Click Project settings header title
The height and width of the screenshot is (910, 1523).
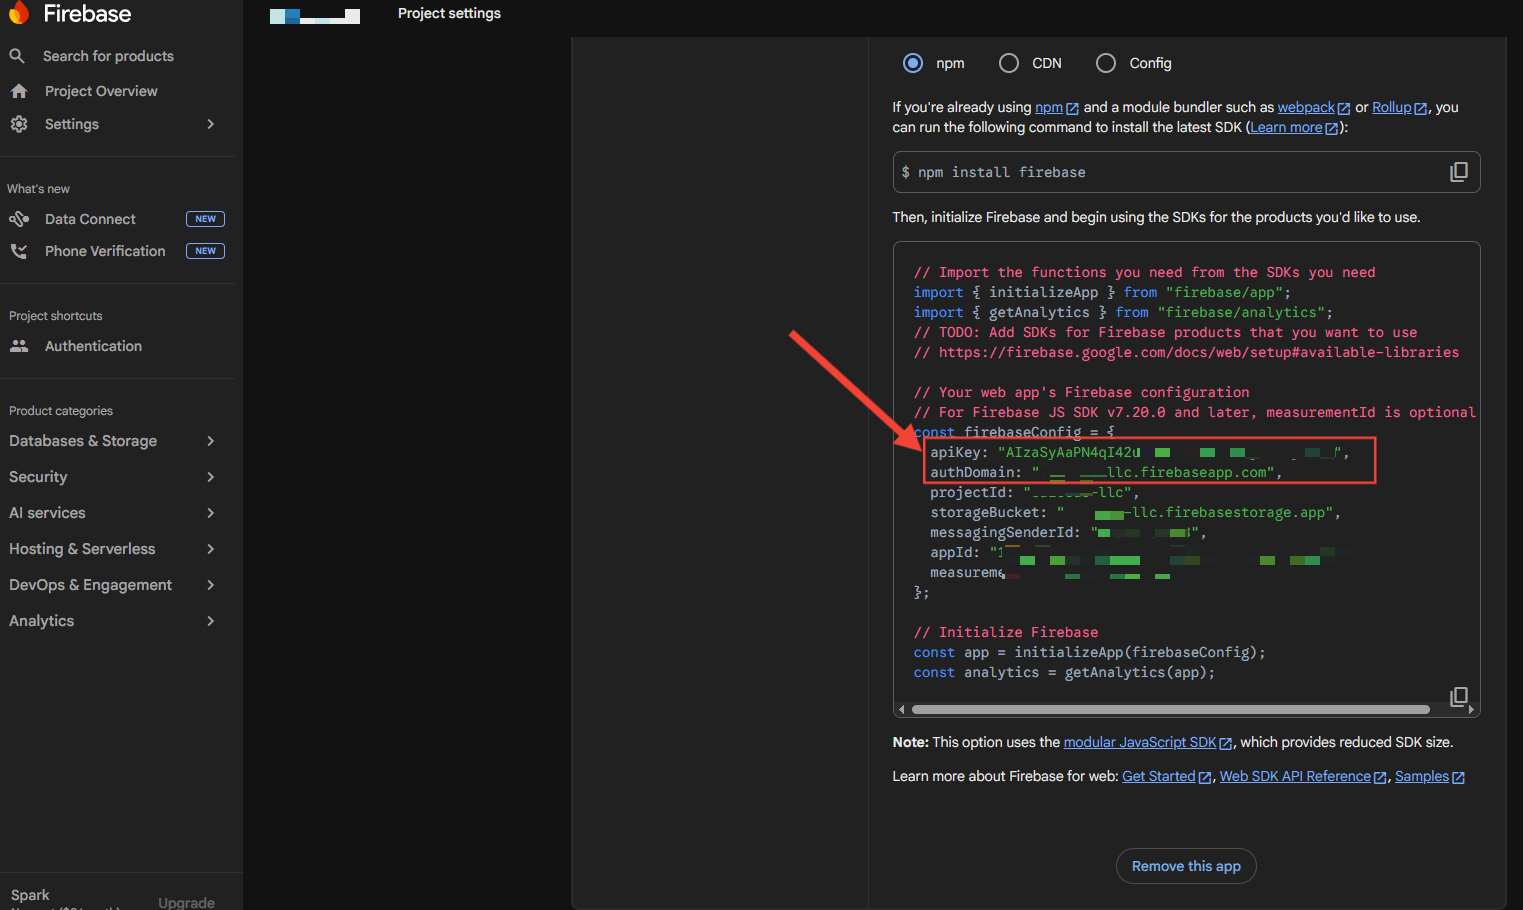point(449,13)
